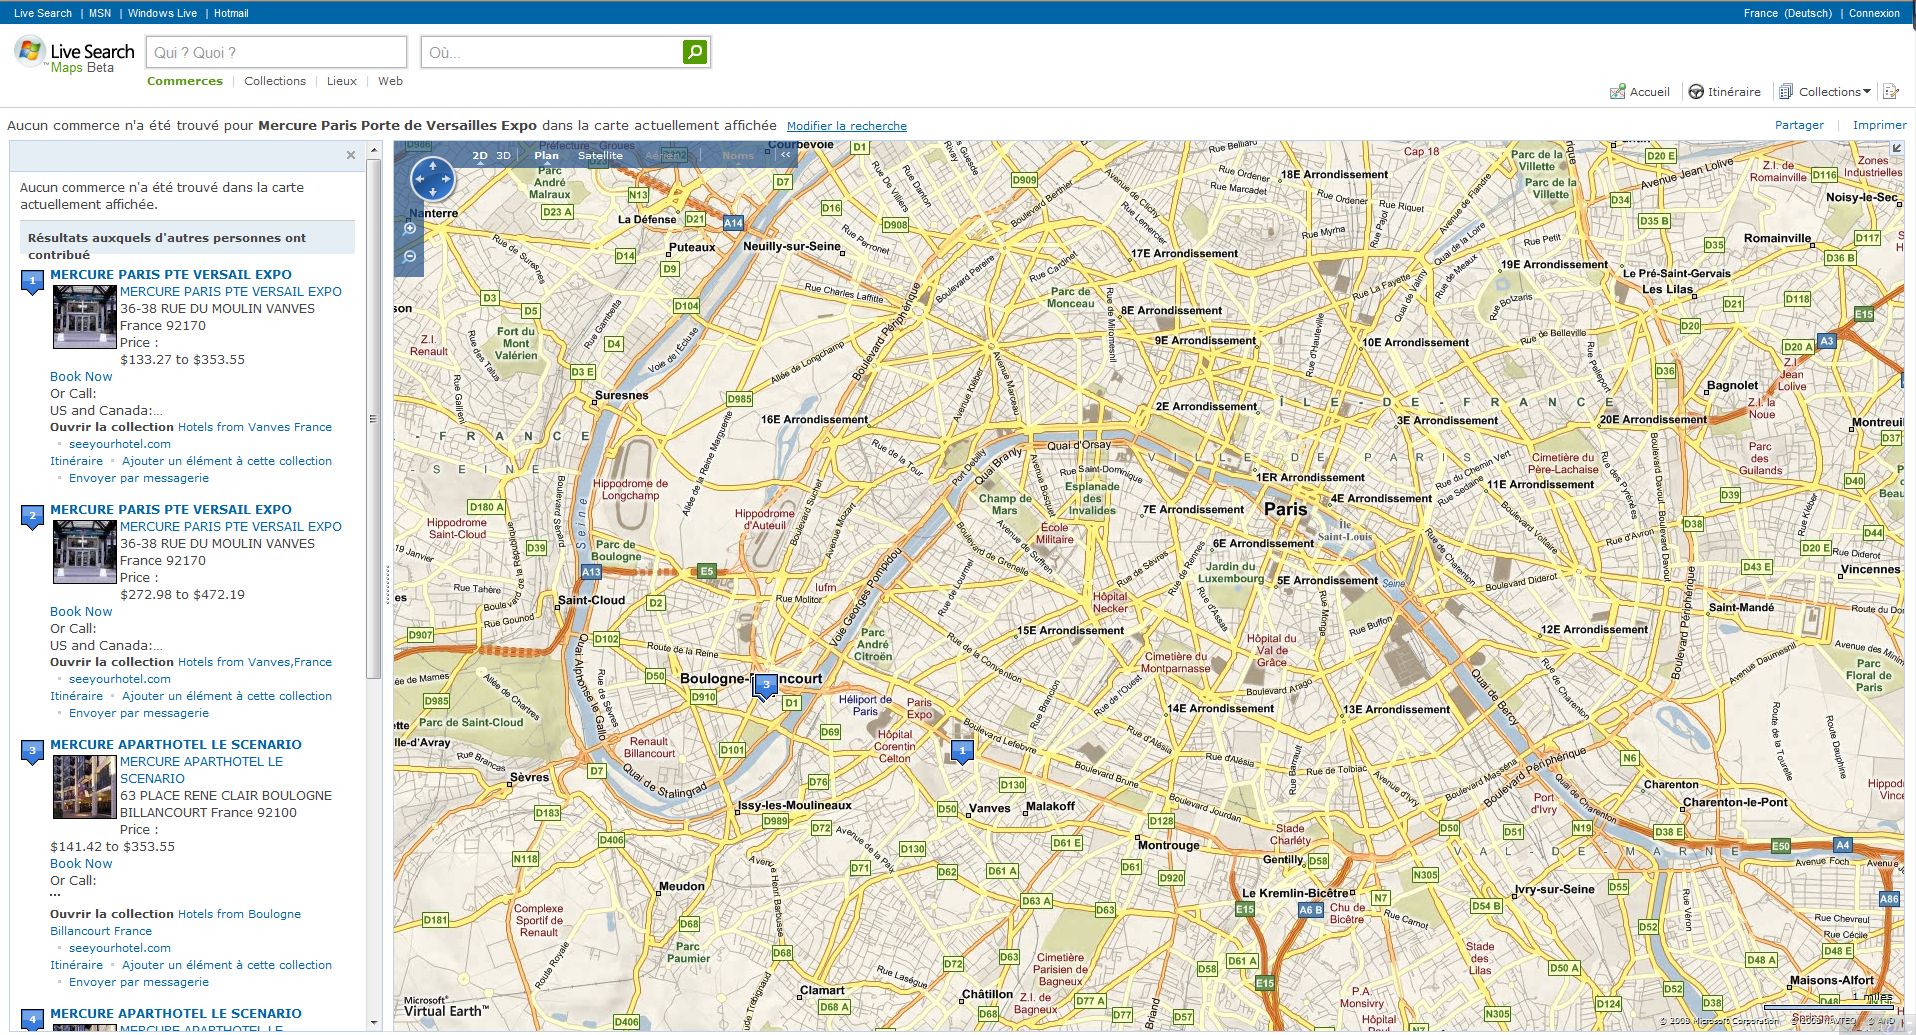Open first Mercure hotel thumbnail photo
The width and height of the screenshot is (1916, 1035).
pyautogui.click(x=84, y=317)
